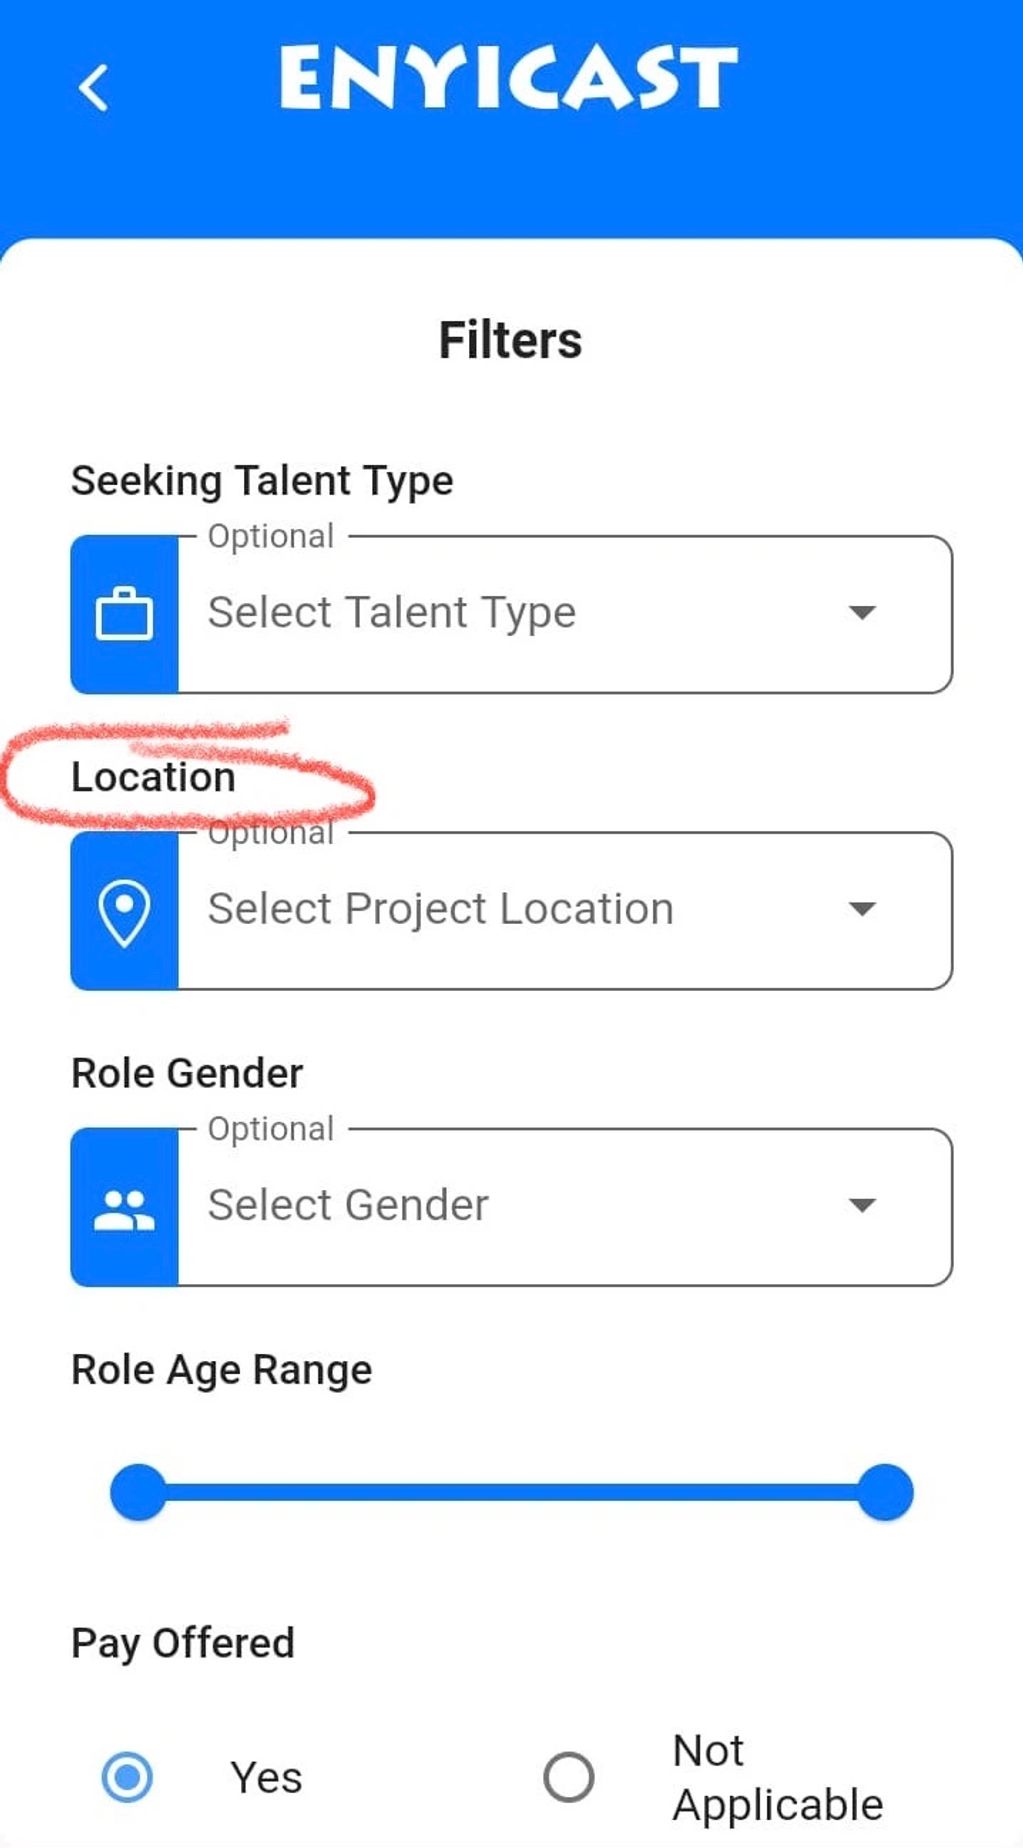
Task: Click the ENYICAST logo title
Action: (x=509, y=78)
